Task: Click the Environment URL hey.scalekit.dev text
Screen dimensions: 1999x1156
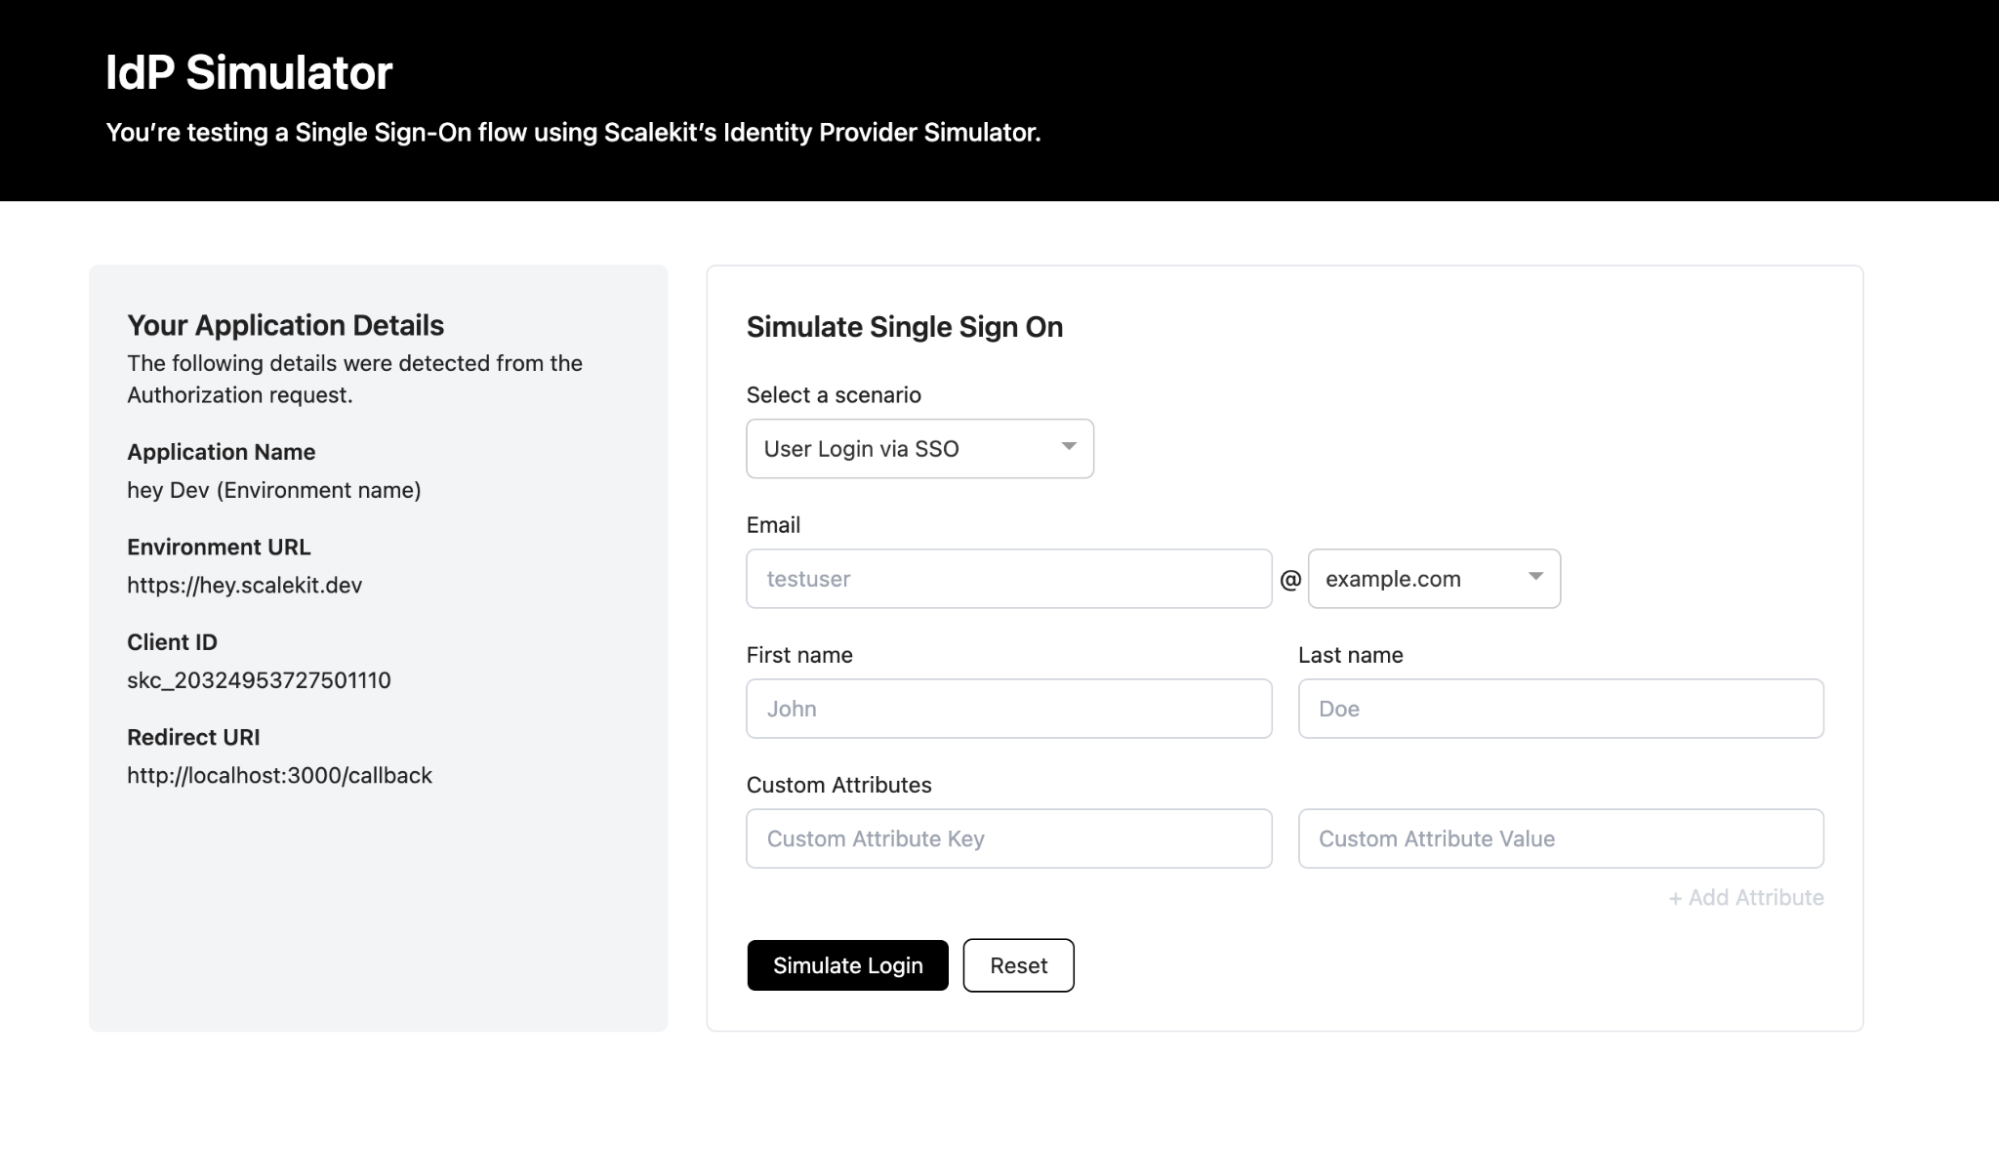Action: click(x=244, y=585)
